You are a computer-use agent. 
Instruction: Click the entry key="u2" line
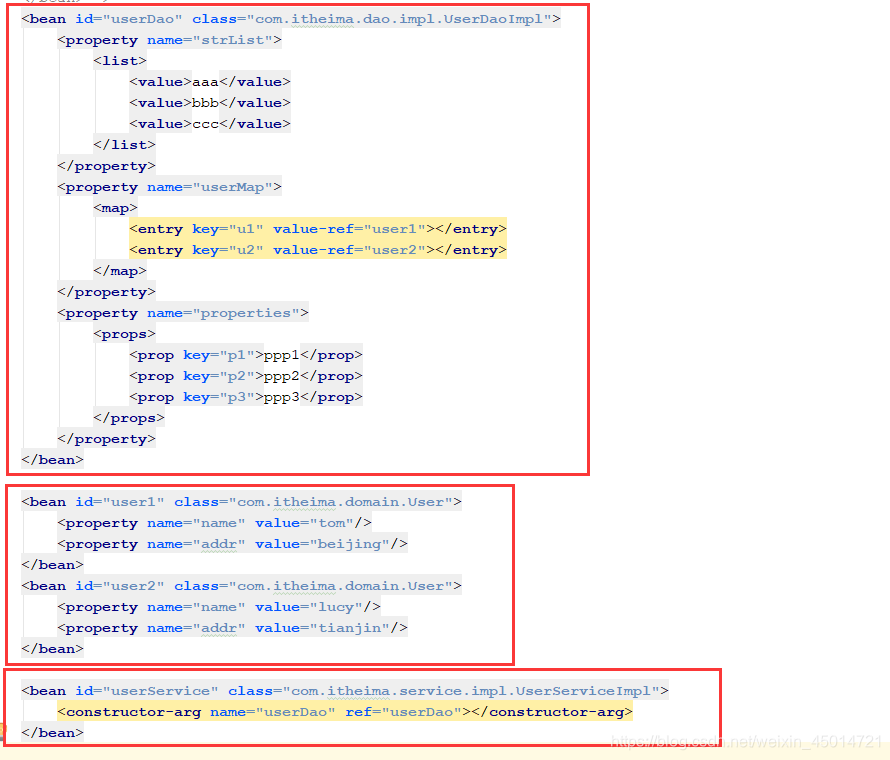318,250
